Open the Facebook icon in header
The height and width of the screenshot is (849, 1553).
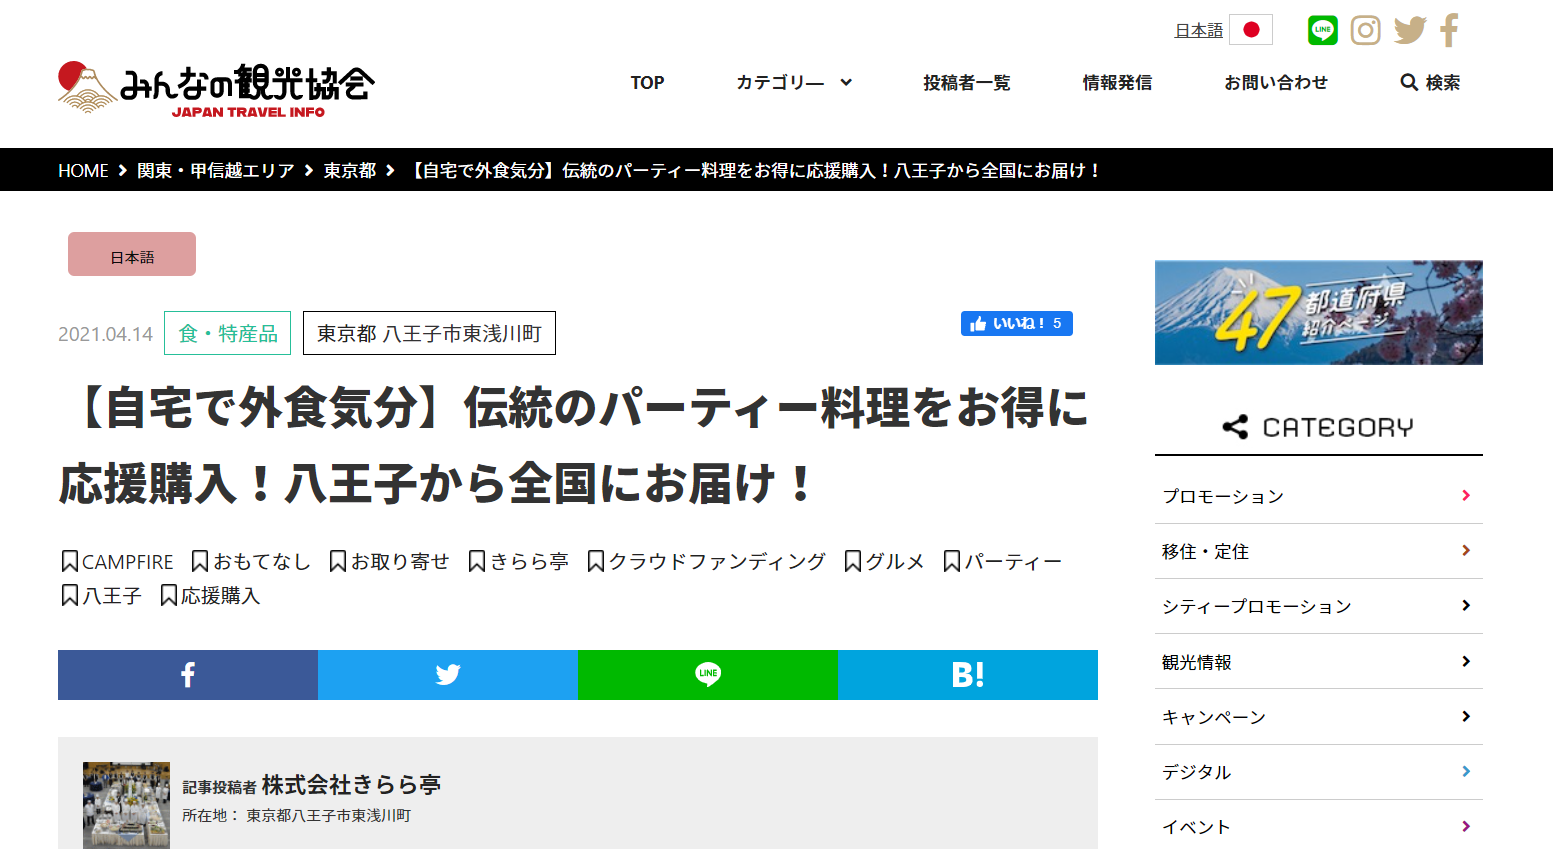1449,30
